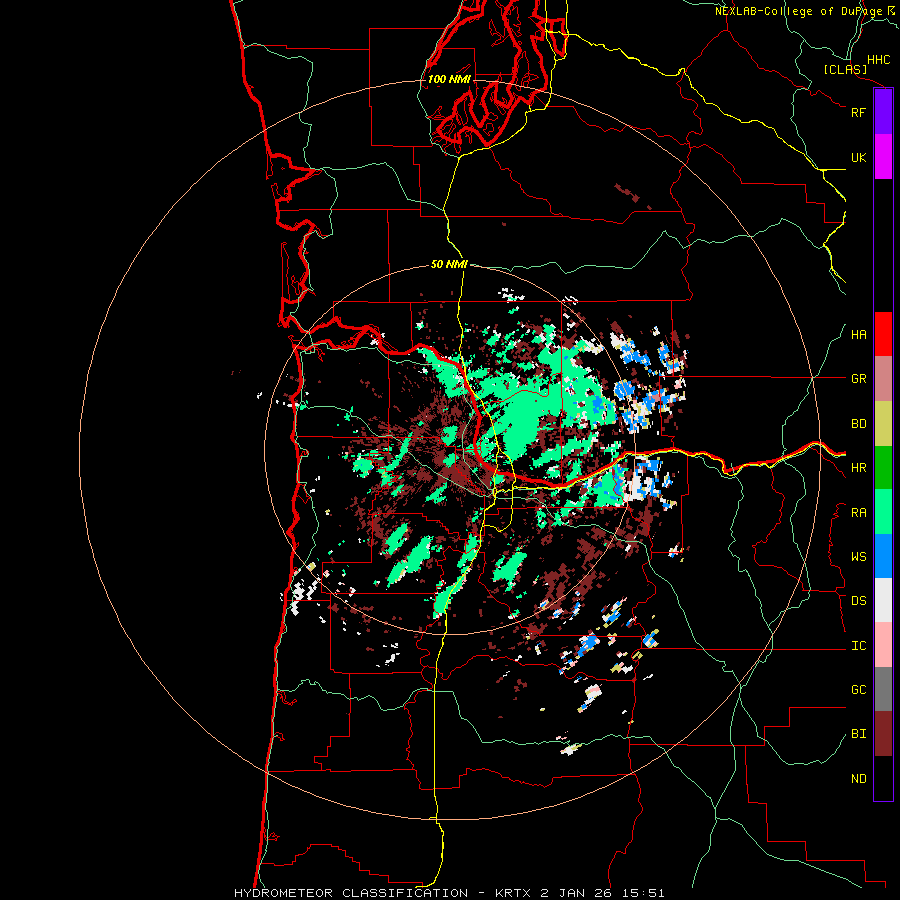Click the 100 NMI range ring label
The image size is (900, 900).
[449, 79]
